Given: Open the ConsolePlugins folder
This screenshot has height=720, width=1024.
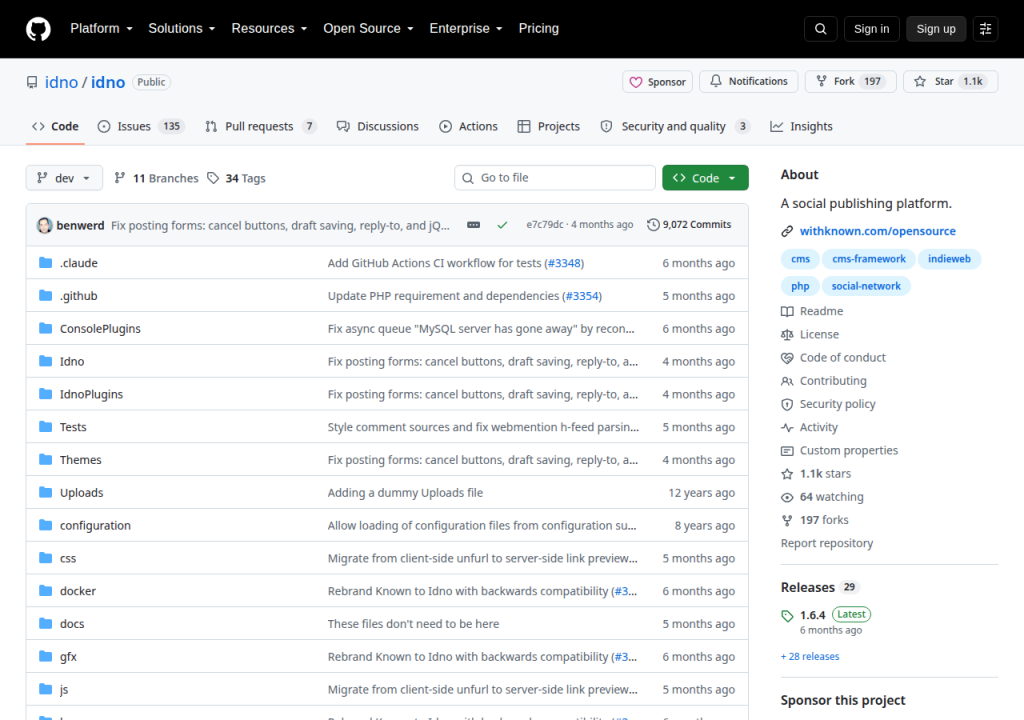Looking at the screenshot, I should (100, 329).
